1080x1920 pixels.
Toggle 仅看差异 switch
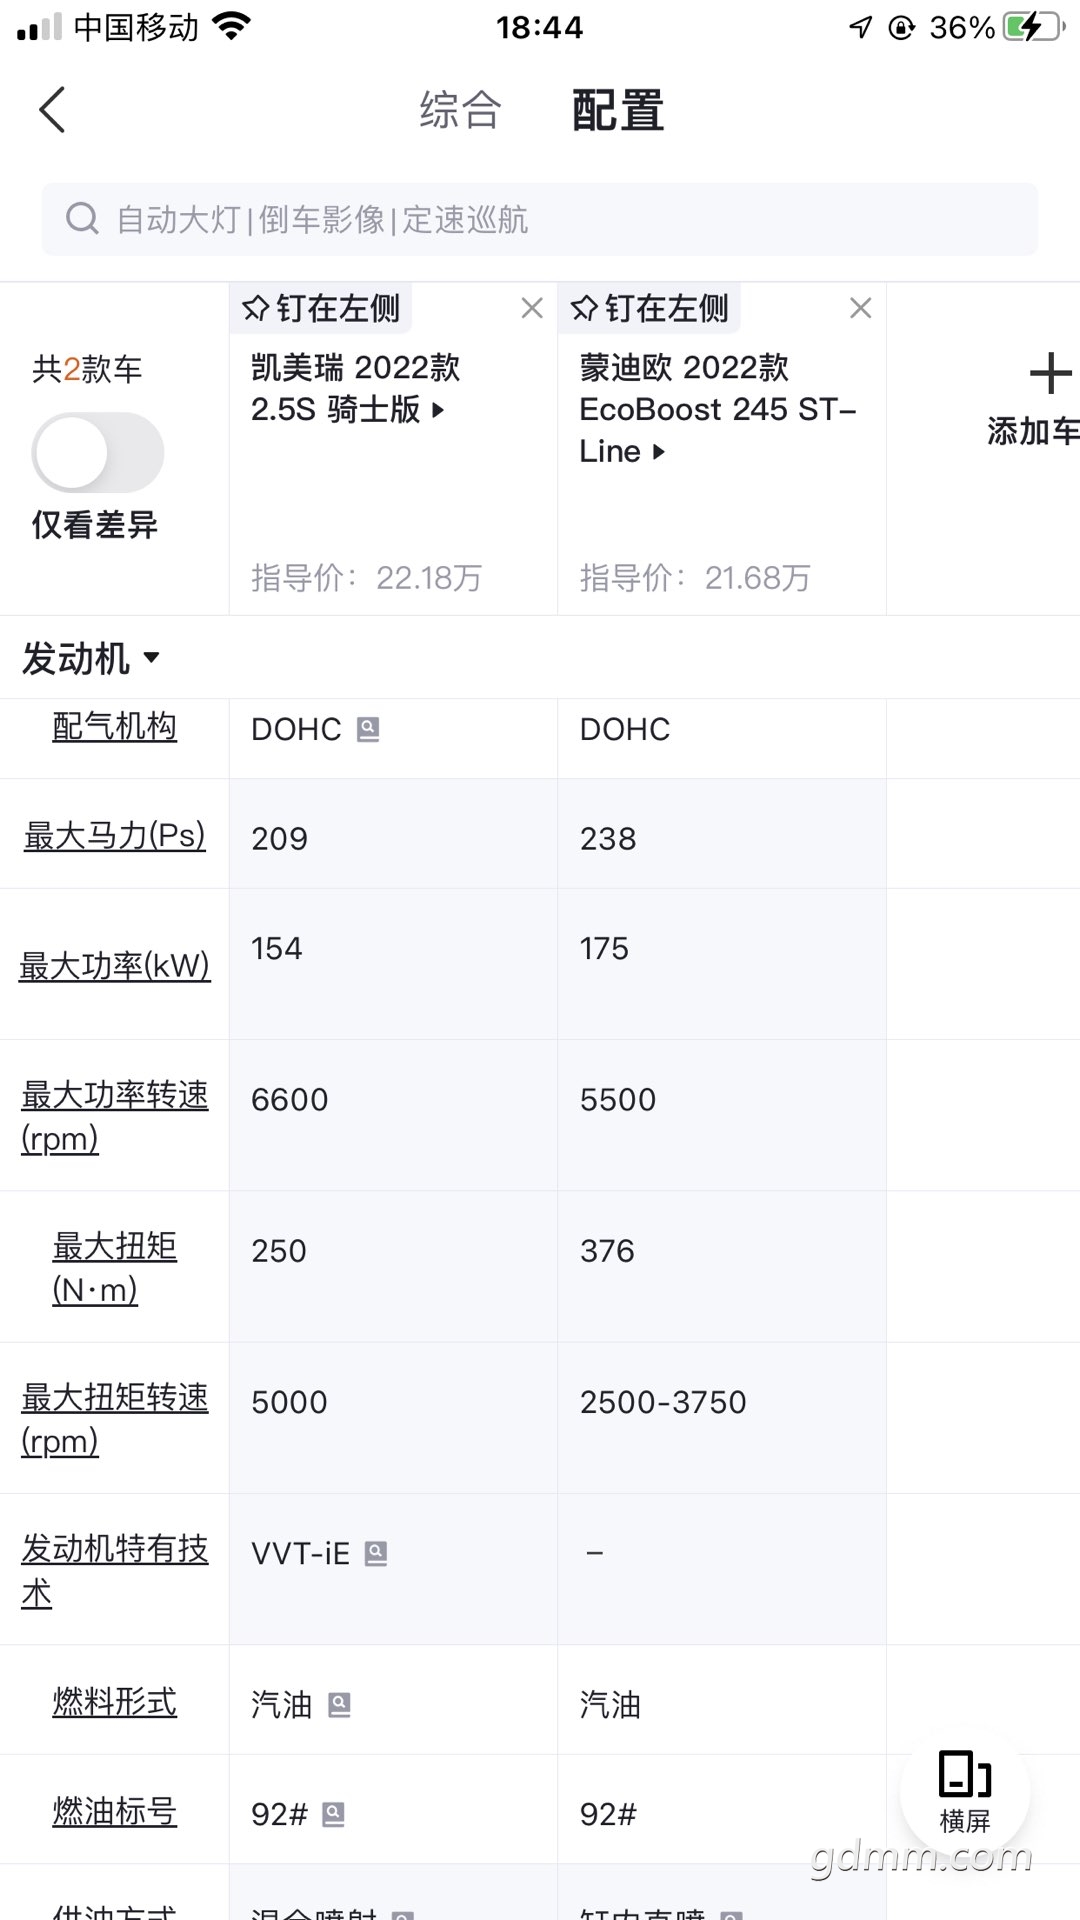point(98,452)
